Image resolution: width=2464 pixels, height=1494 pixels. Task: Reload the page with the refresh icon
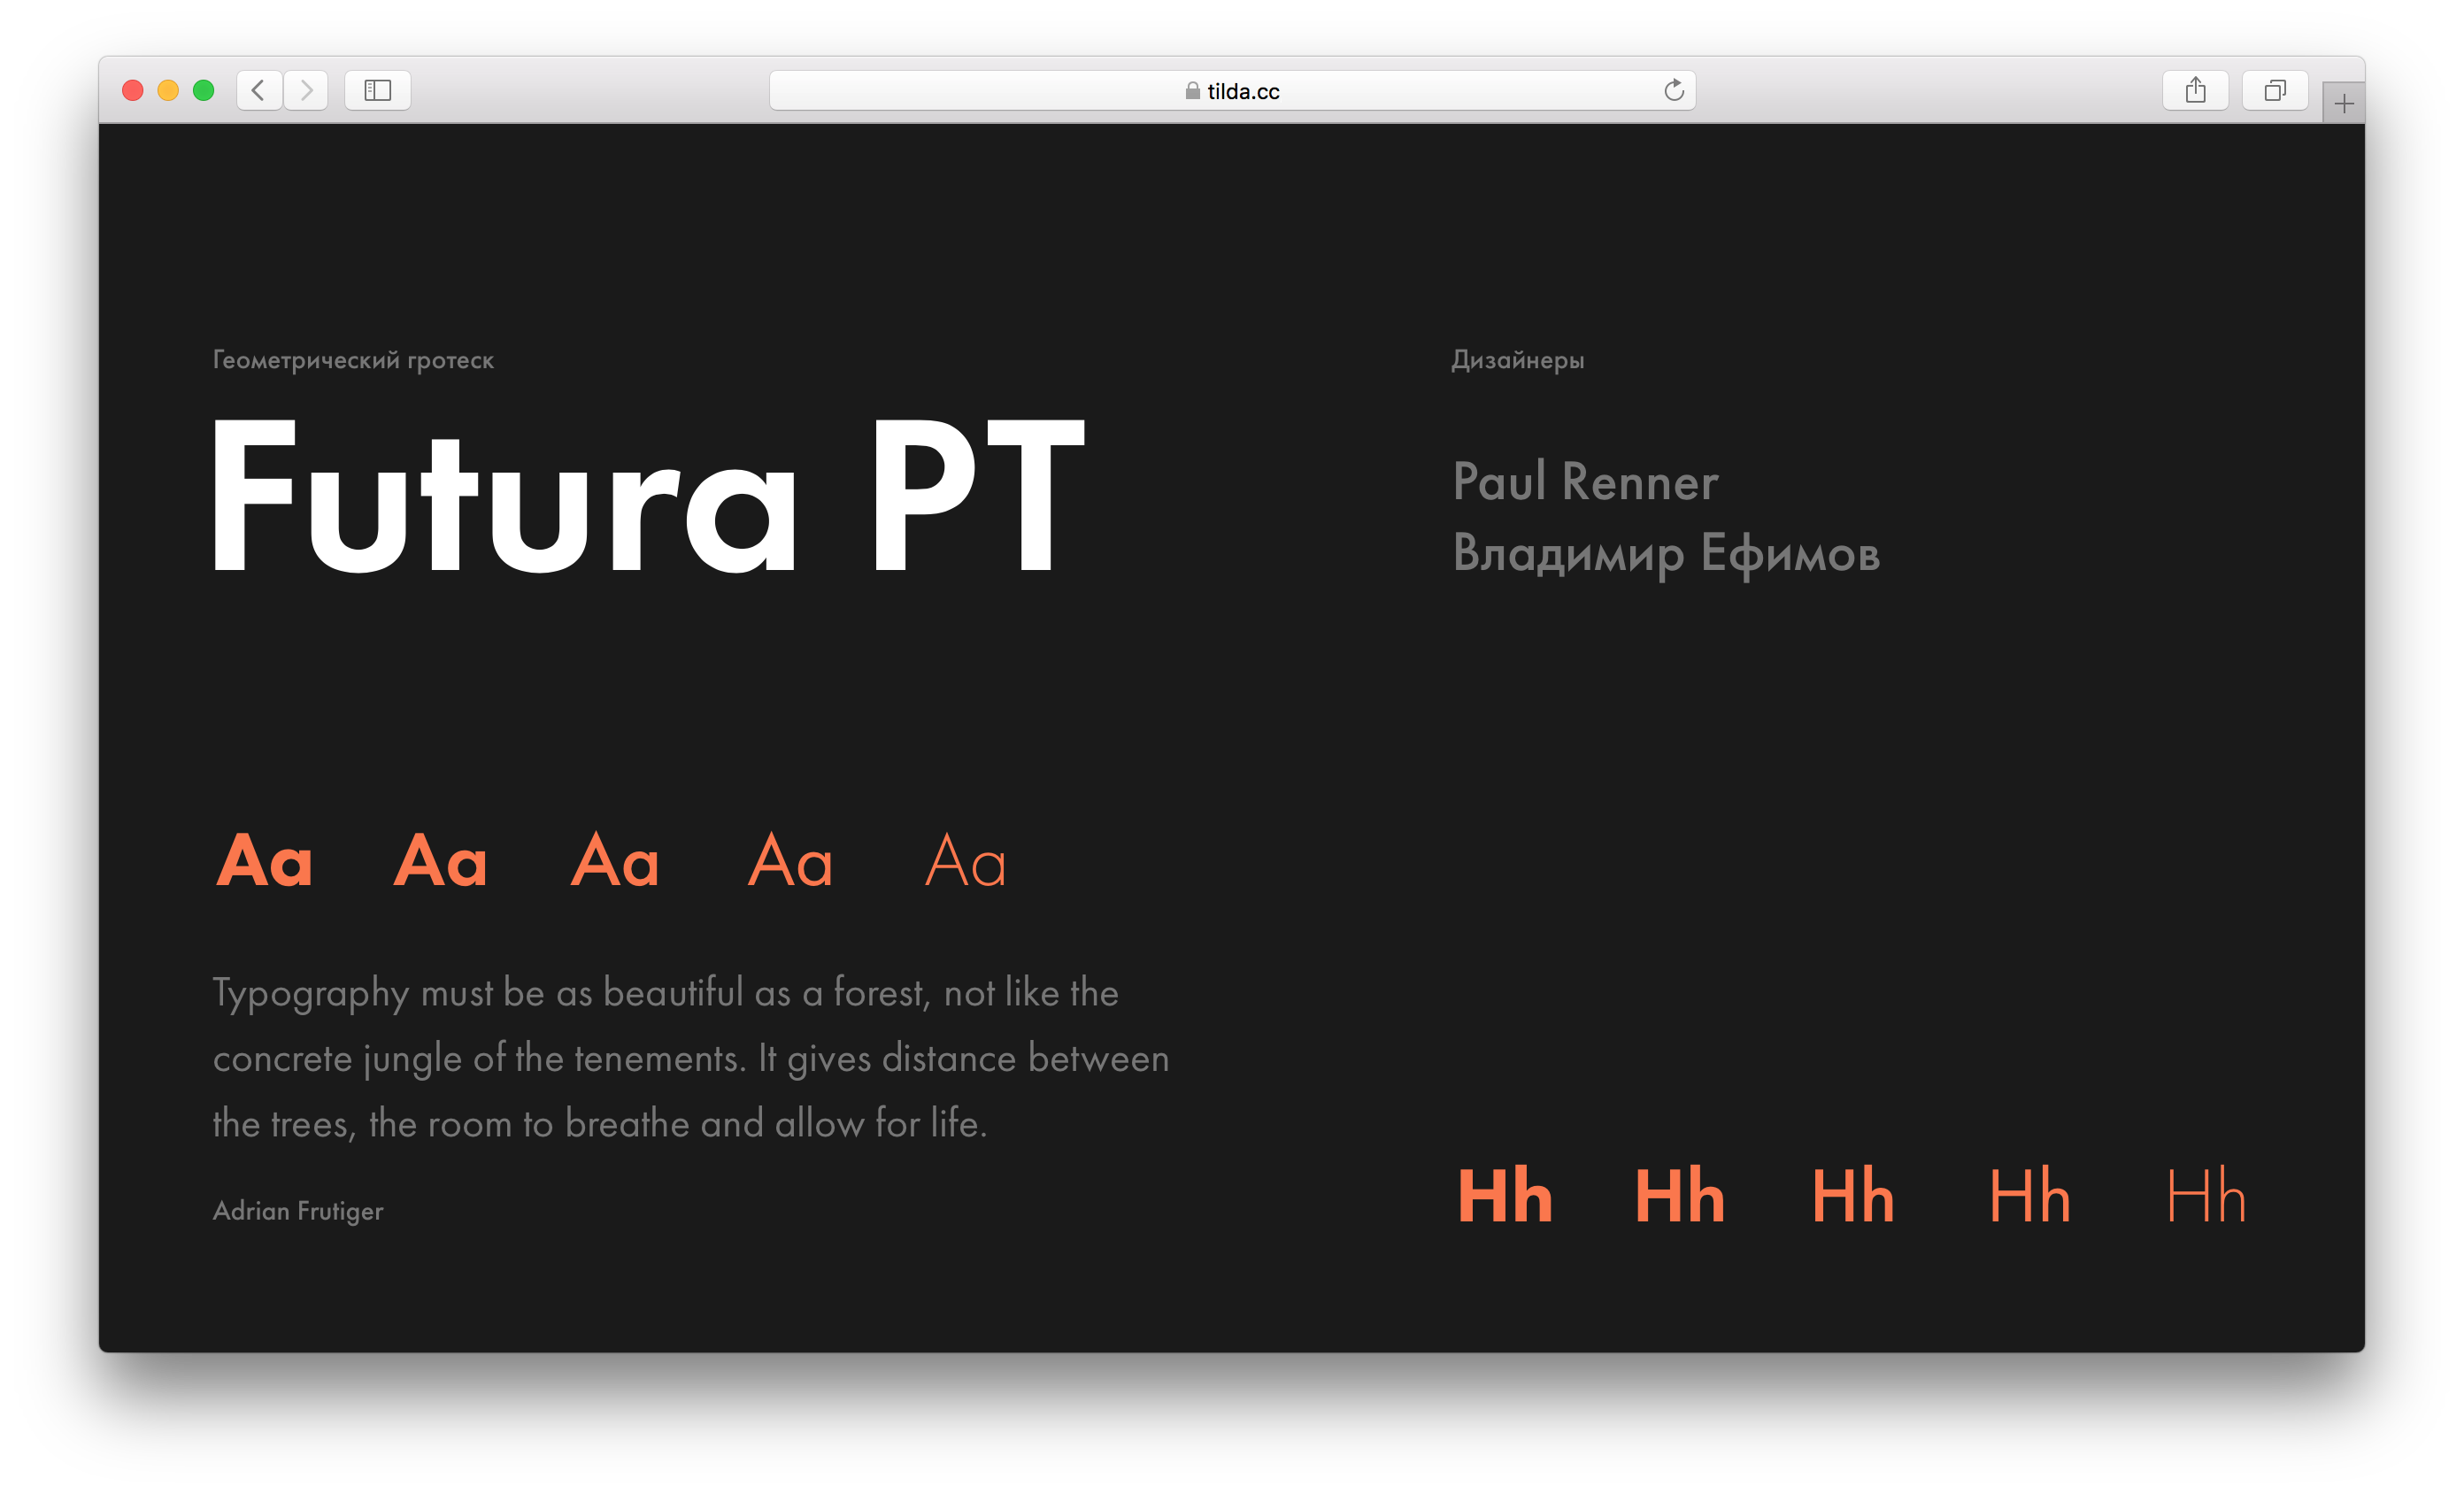tap(1673, 91)
